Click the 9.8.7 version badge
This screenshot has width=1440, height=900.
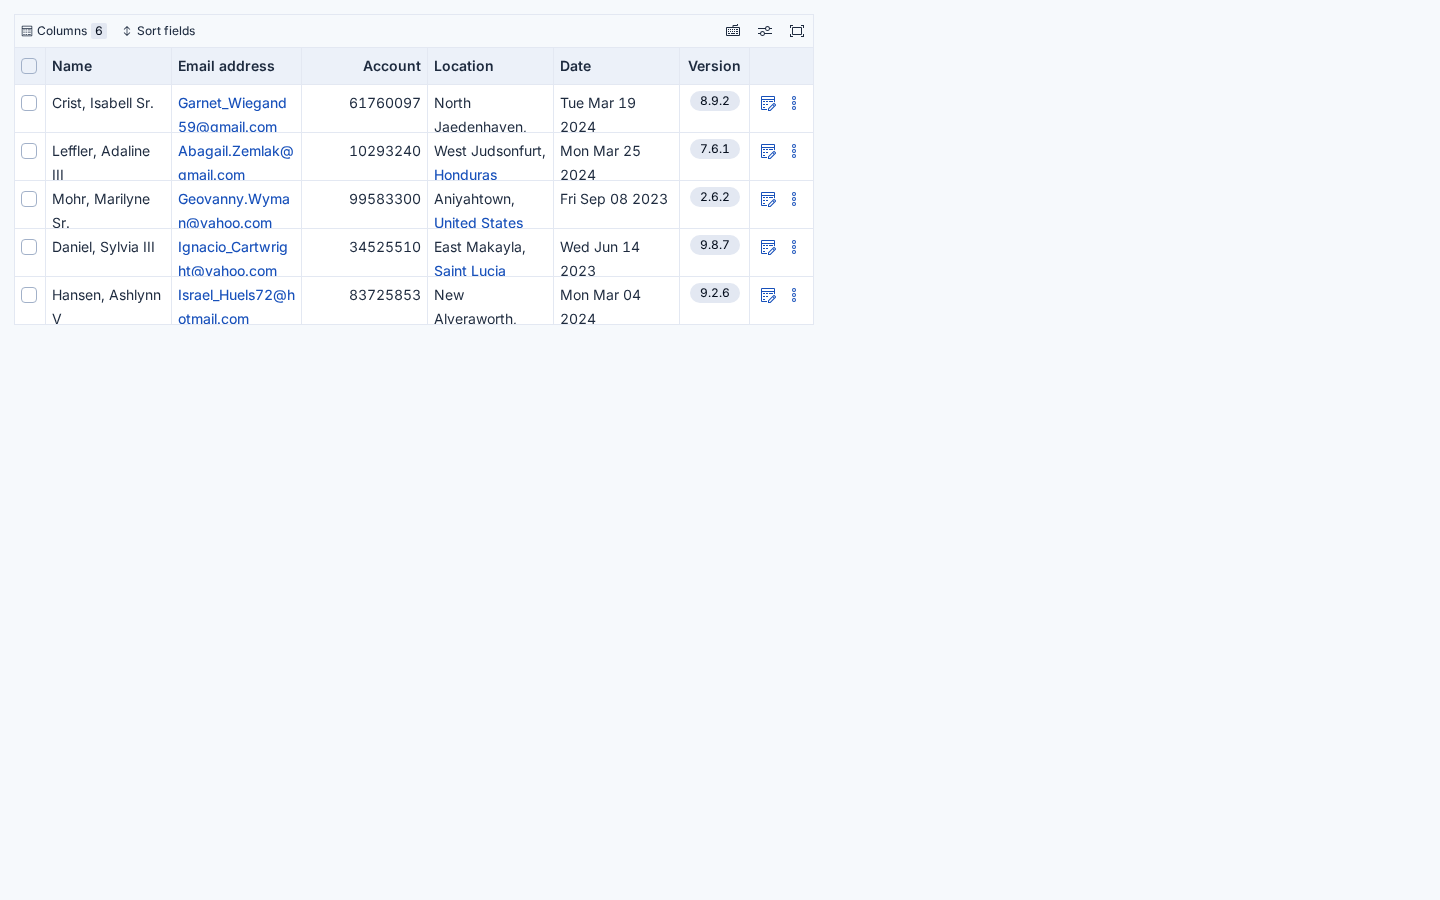point(715,245)
